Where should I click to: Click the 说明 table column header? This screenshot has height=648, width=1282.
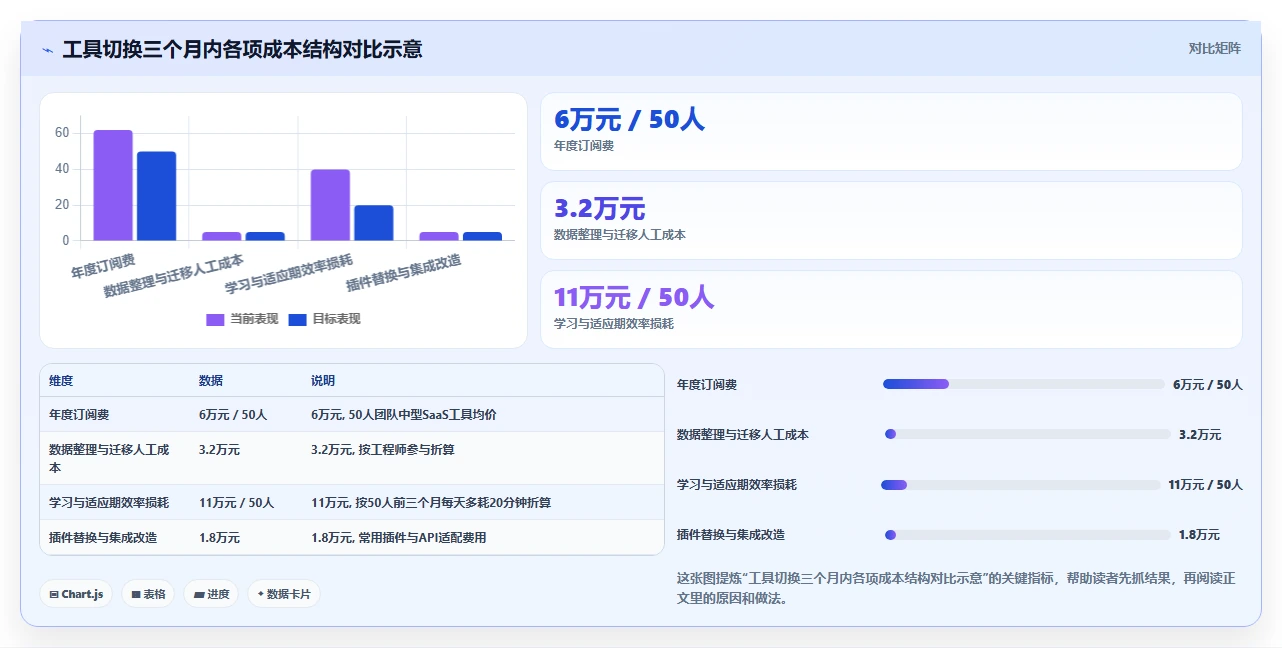[x=323, y=381]
